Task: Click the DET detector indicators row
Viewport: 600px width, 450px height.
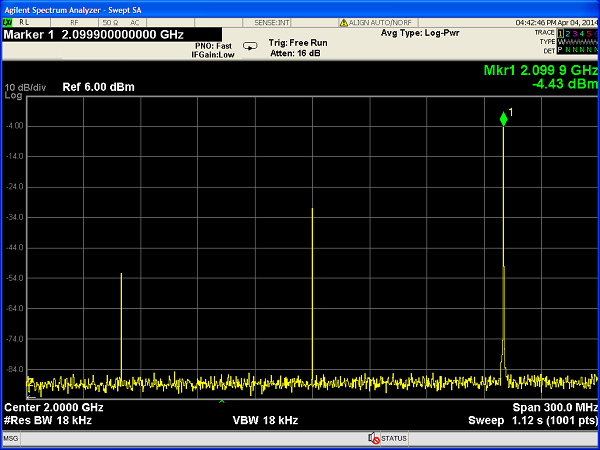Action: tap(574, 49)
